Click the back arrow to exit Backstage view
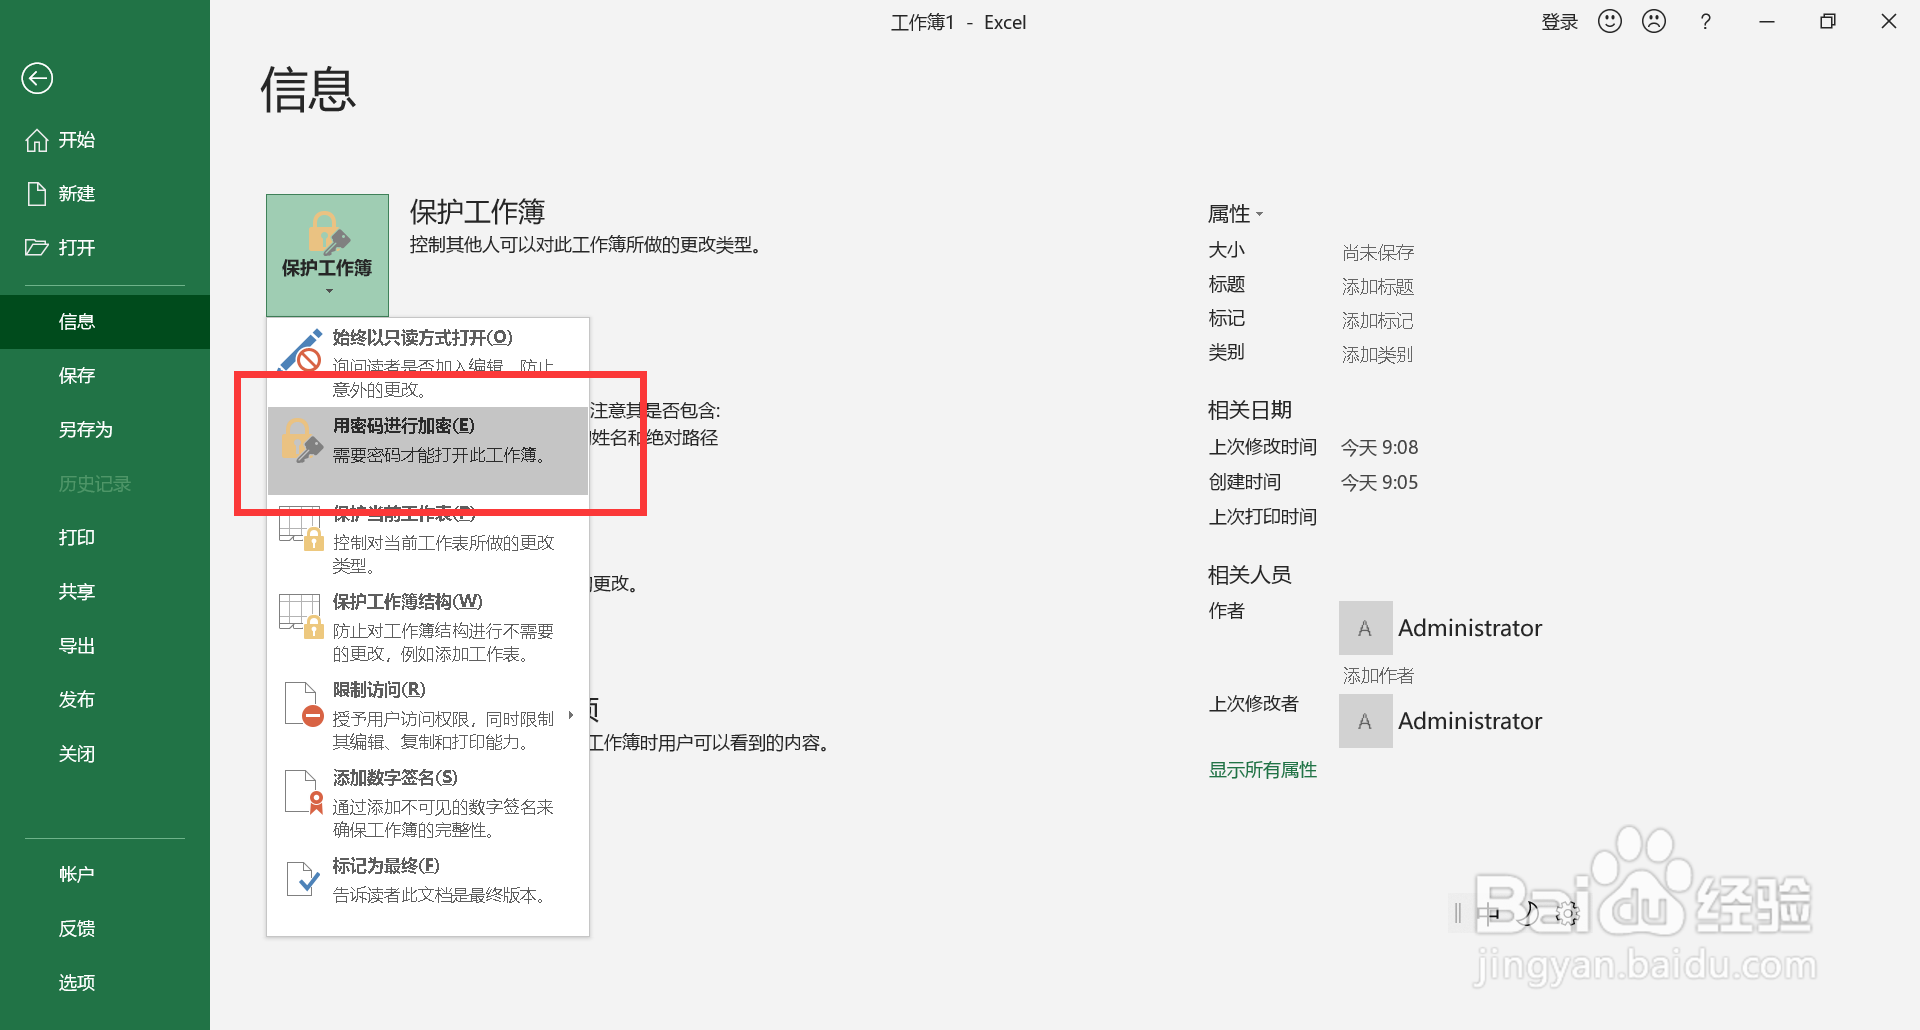Image resolution: width=1920 pixels, height=1030 pixels. (37, 77)
